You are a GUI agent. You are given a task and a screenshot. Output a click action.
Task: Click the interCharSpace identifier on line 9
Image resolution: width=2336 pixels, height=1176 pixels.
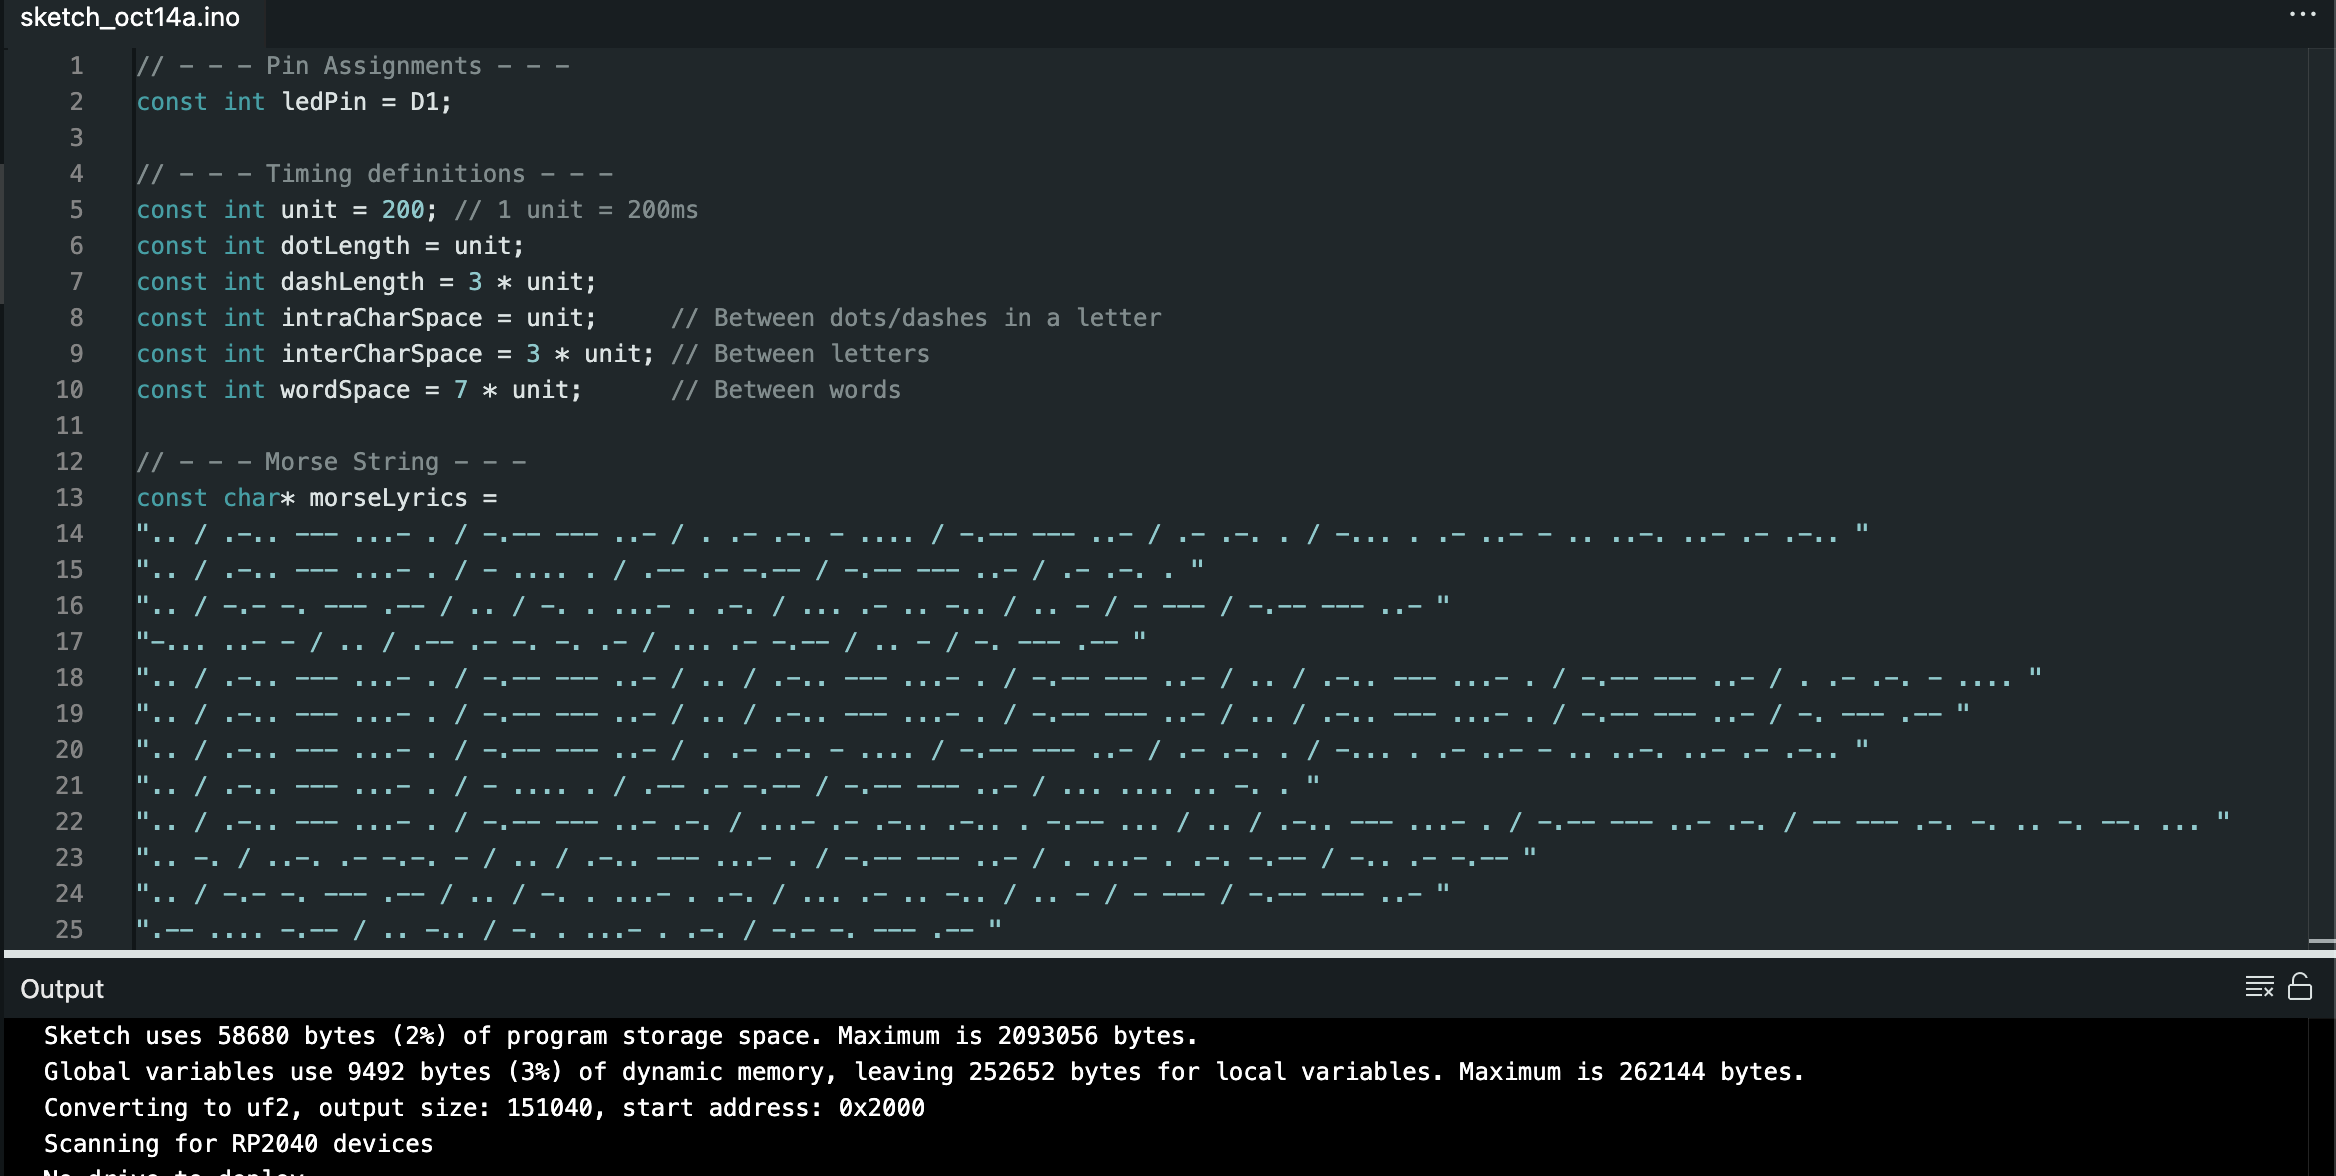point(381,354)
